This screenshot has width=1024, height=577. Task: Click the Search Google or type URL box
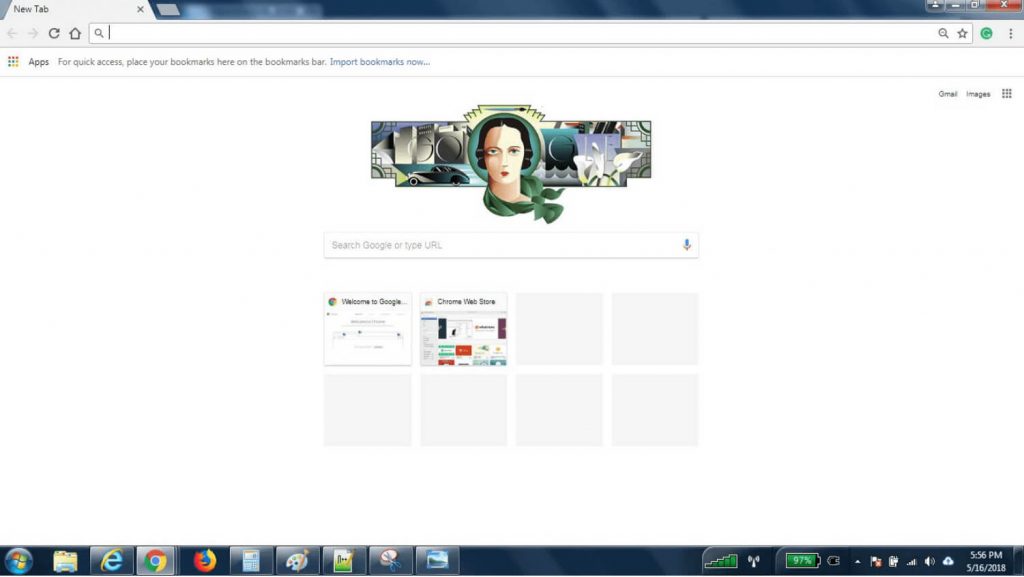coord(511,245)
